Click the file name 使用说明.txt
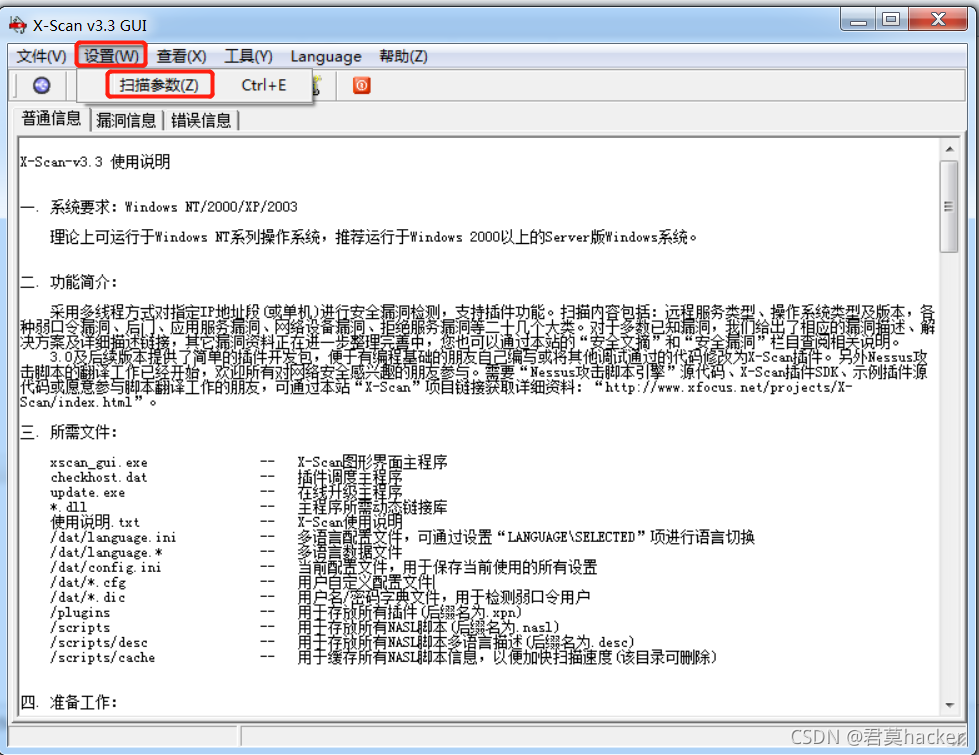Viewport: 979px width, 755px height. pos(95,523)
